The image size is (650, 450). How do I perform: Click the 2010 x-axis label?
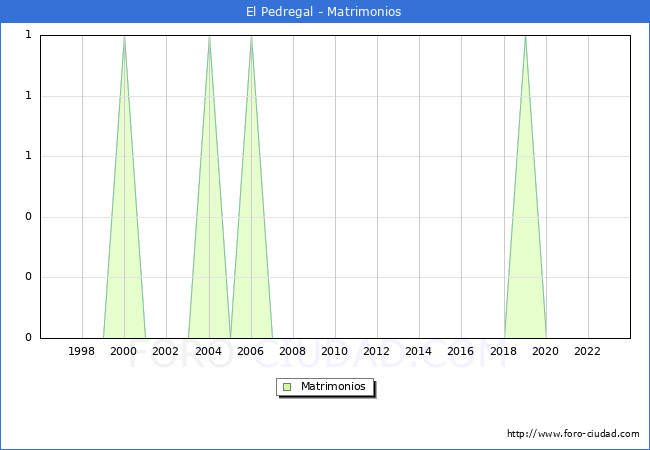335,351
